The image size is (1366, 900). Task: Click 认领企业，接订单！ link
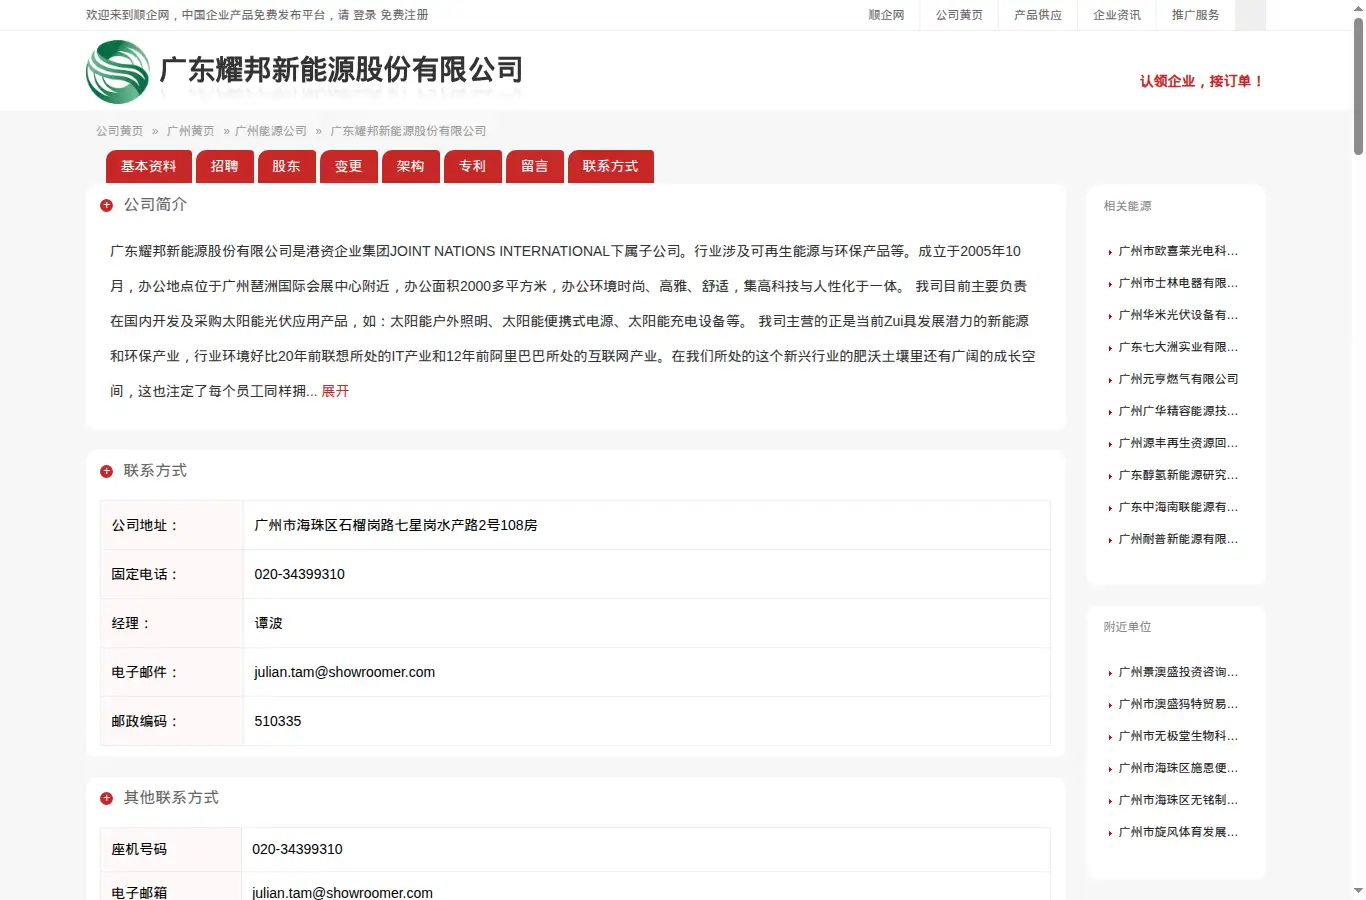pos(1202,81)
